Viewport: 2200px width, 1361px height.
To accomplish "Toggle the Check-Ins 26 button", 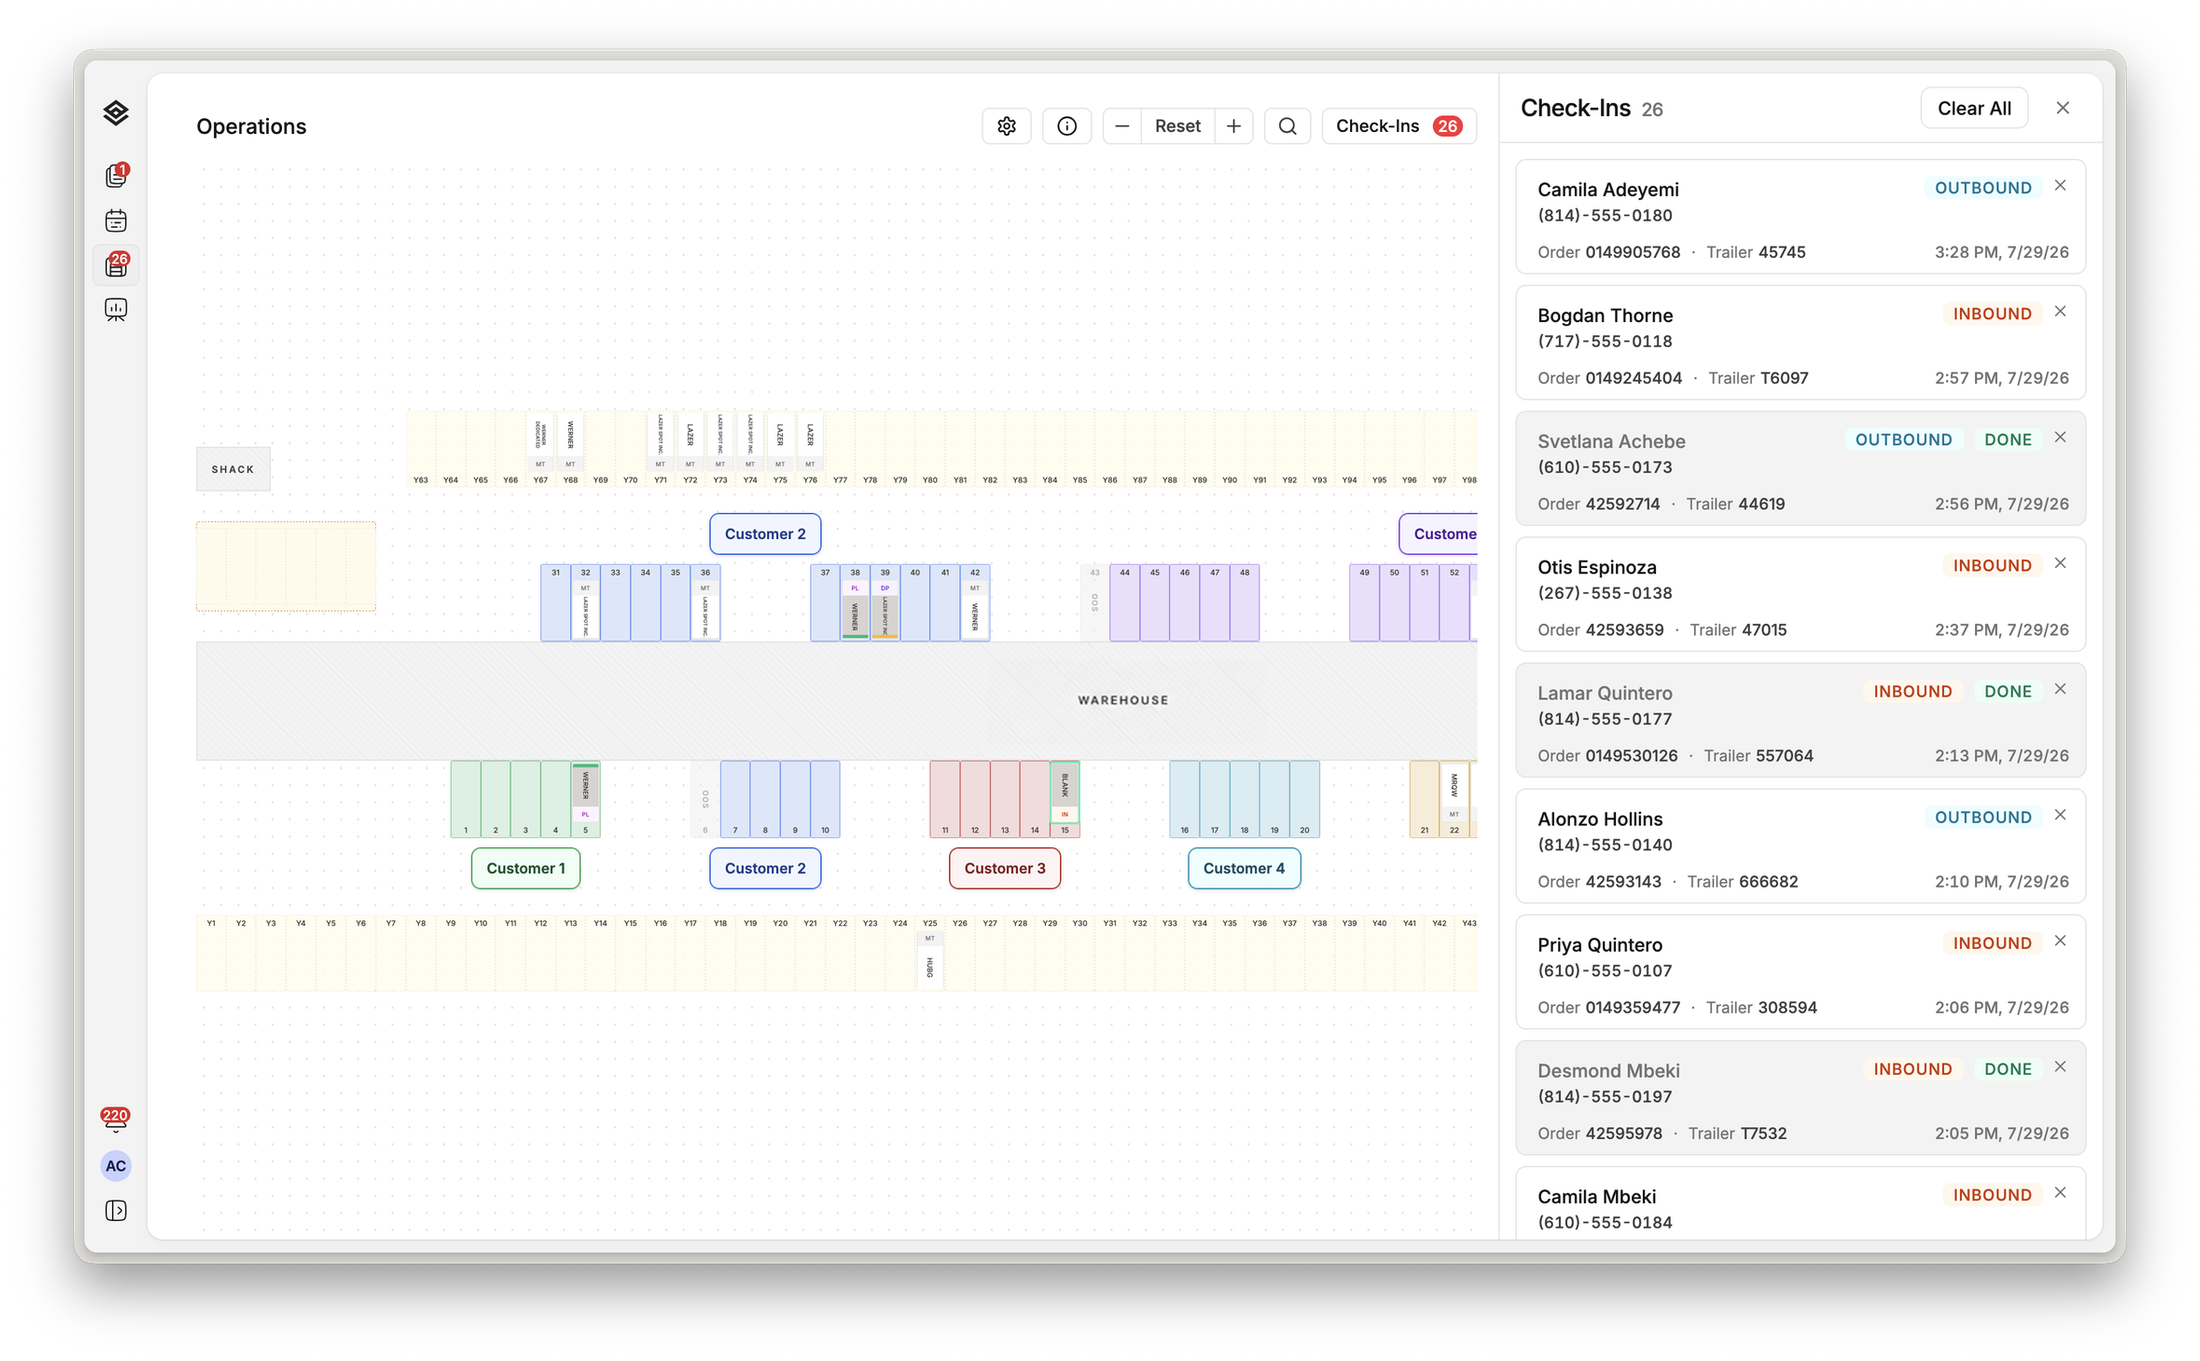I will tap(1399, 126).
